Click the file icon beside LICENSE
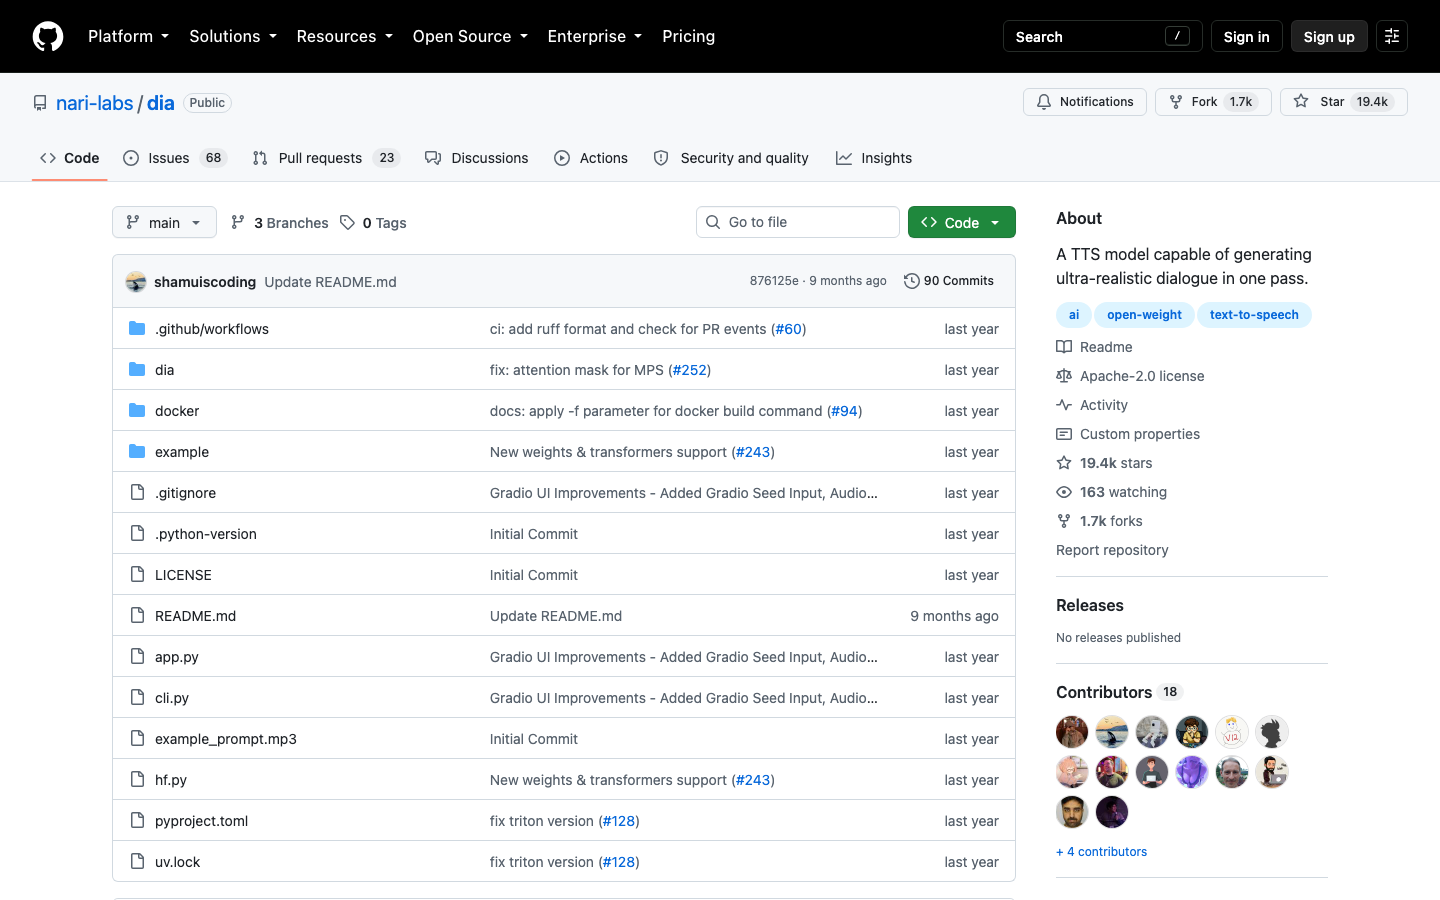 tap(137, 575)
